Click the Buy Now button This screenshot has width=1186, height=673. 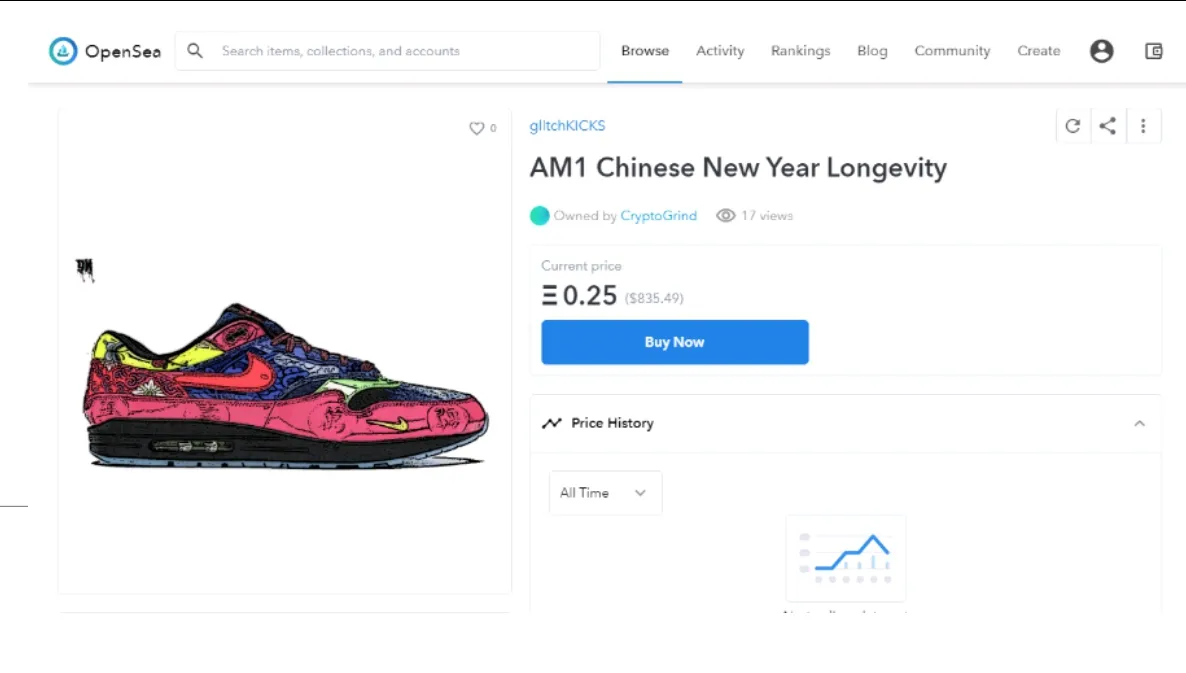675,342
